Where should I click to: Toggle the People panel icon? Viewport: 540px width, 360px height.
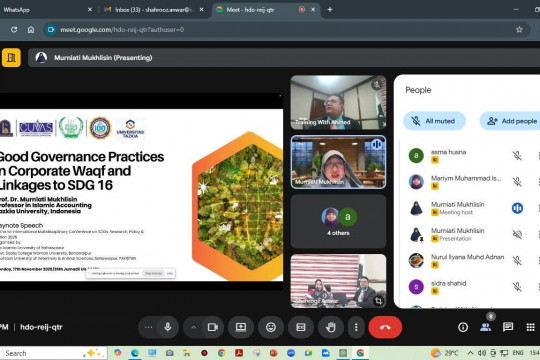[x=486, y=327]
